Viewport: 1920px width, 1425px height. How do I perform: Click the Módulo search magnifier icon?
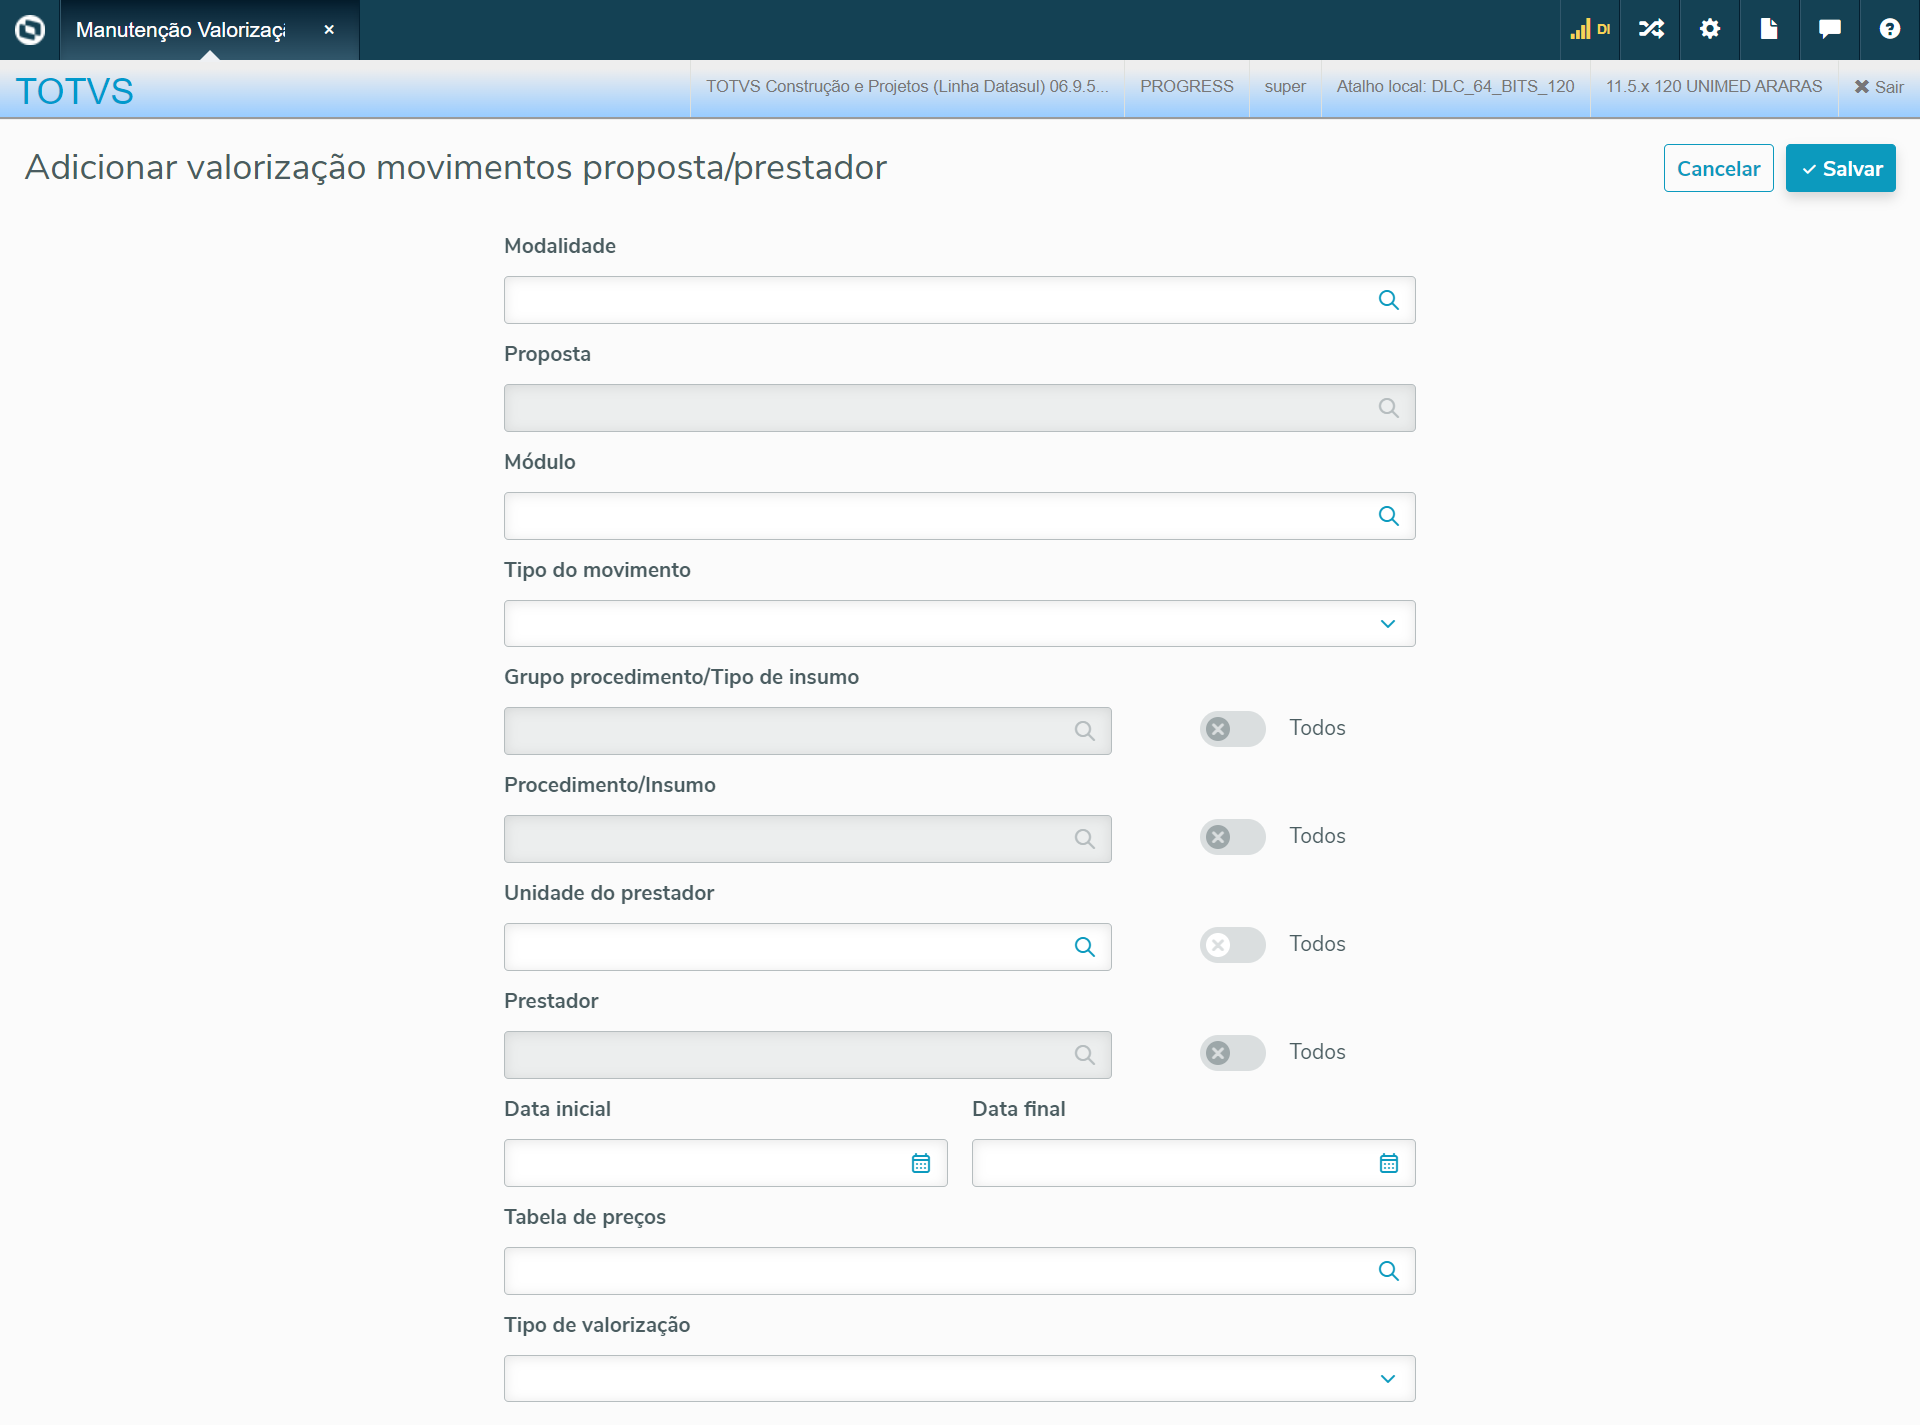click(x=1388, y=516)
